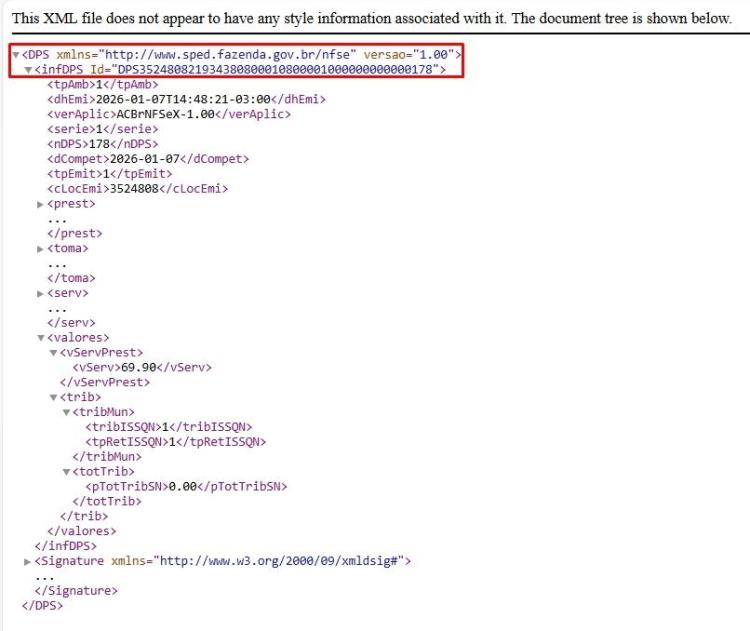750x631 pixels.
Task: Expand the serv element
Action: 41,293
